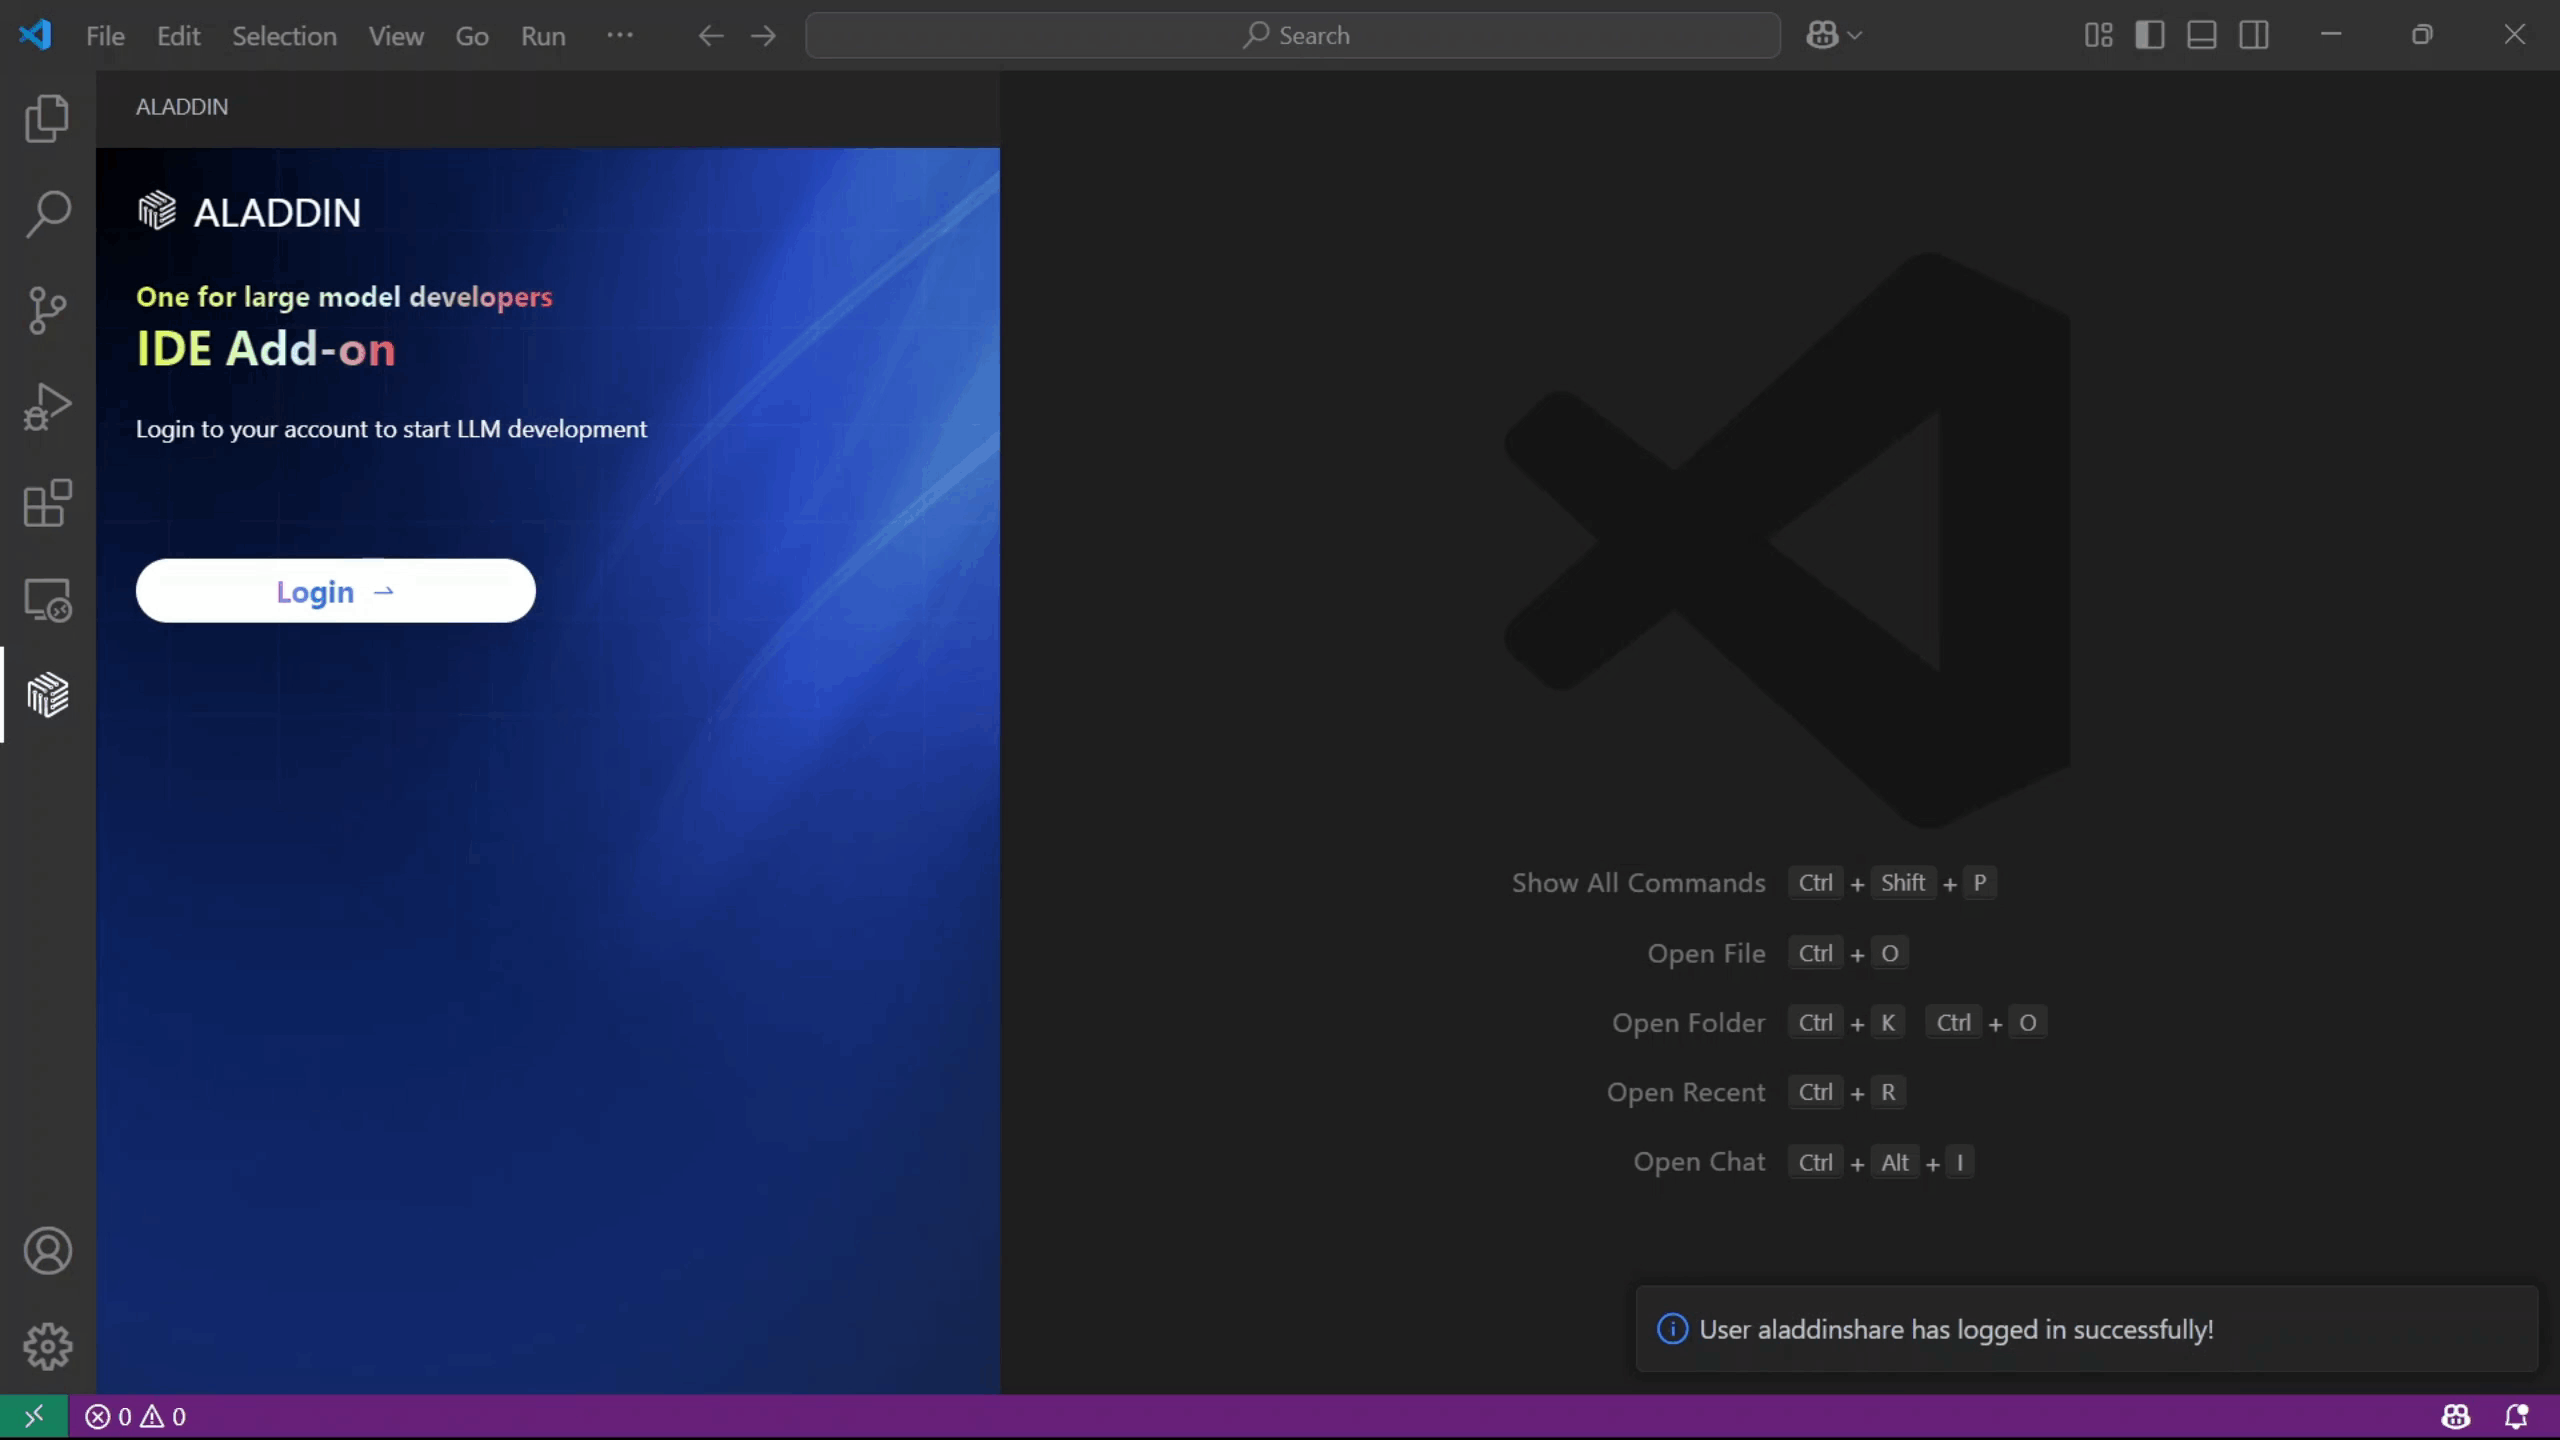Toggle the primary side bar layout button
Viewport: 2560px width, 1440px height.
(2150, 35)
